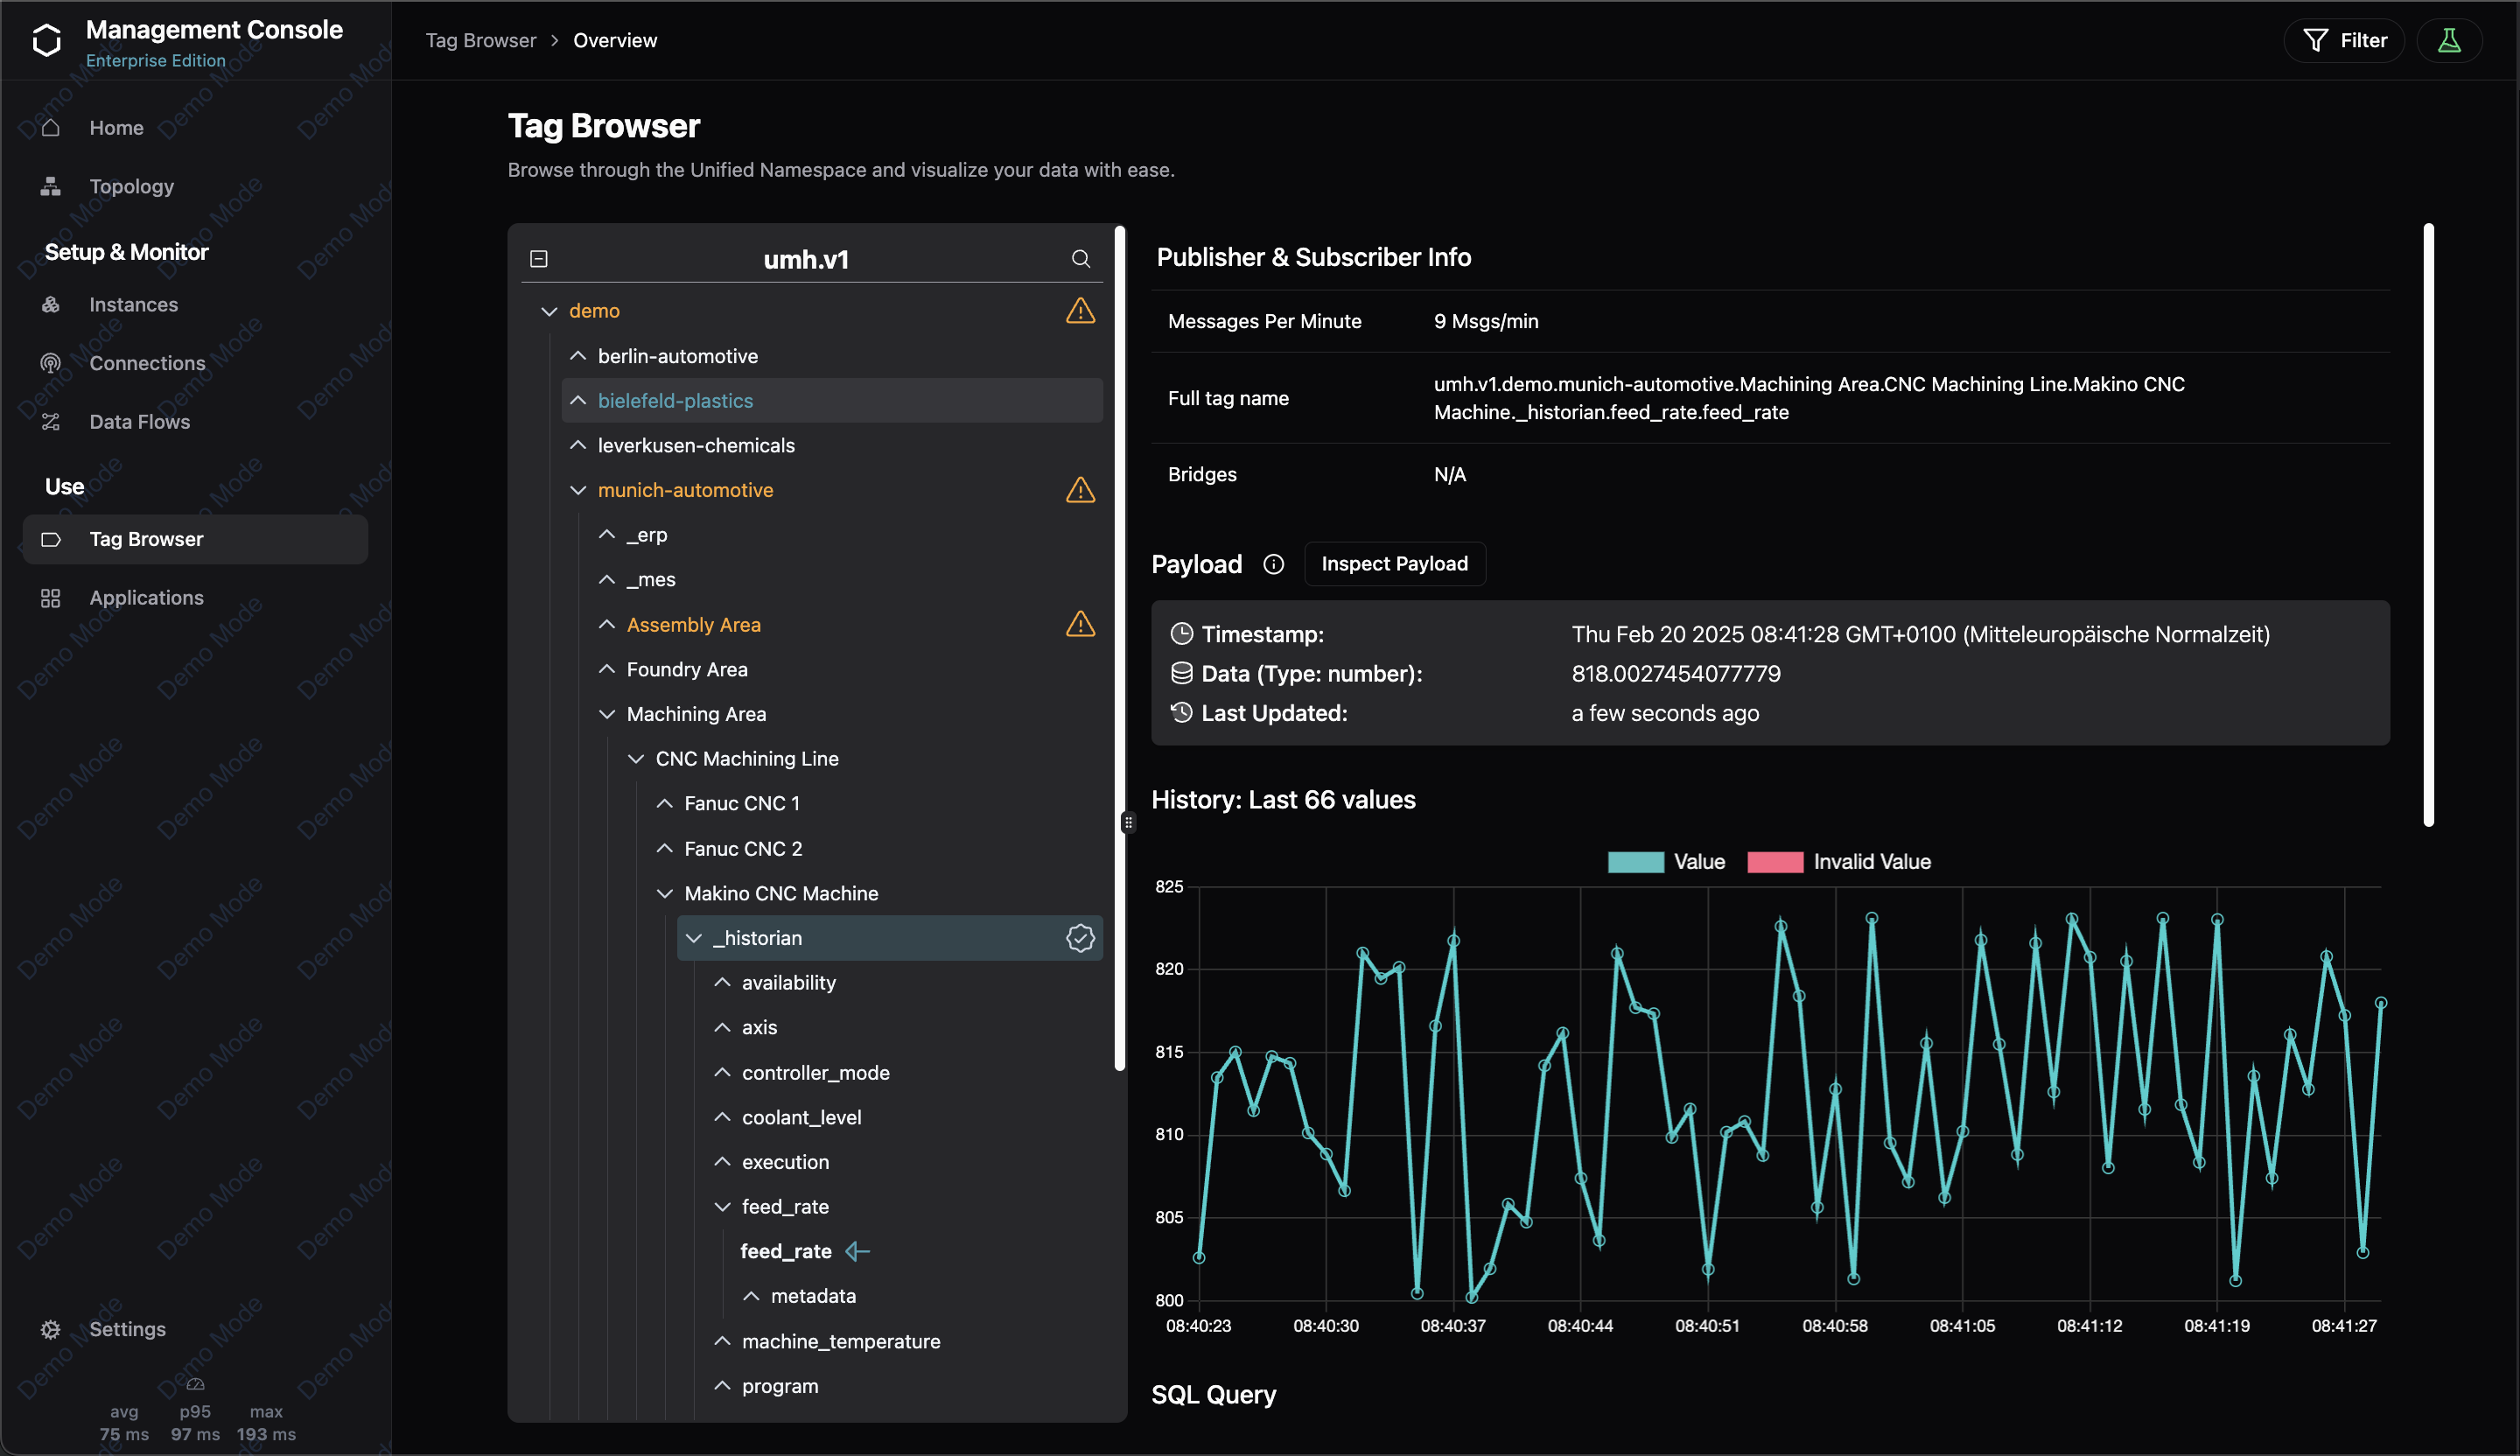
Task: Click the warning triangle on Assembly Area row
Action: (x=1080, y=624)
